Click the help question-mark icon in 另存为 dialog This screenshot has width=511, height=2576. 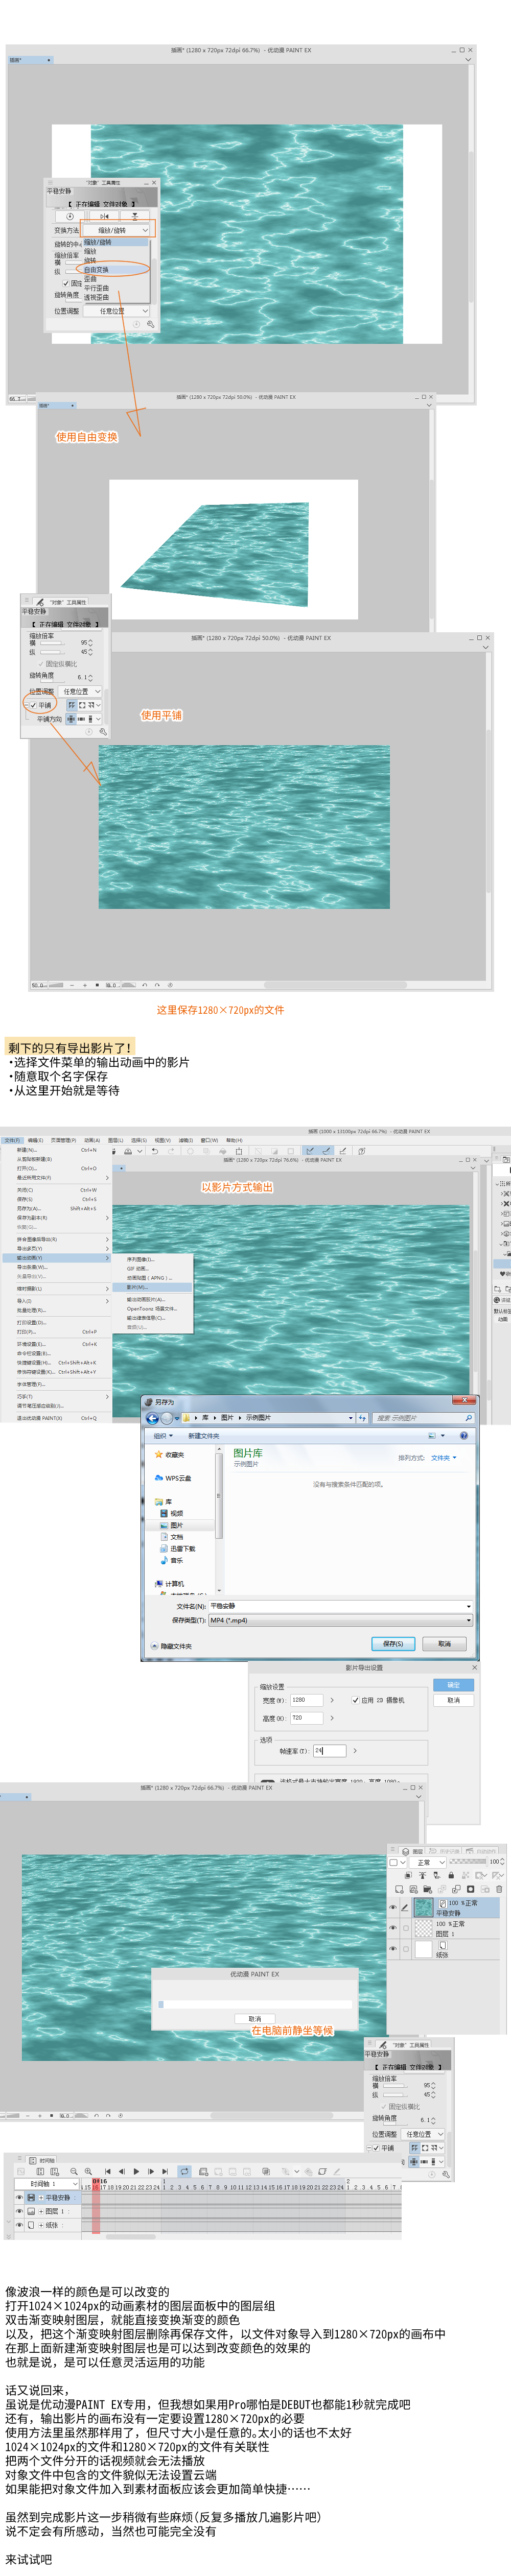[x=463, y=1435]
